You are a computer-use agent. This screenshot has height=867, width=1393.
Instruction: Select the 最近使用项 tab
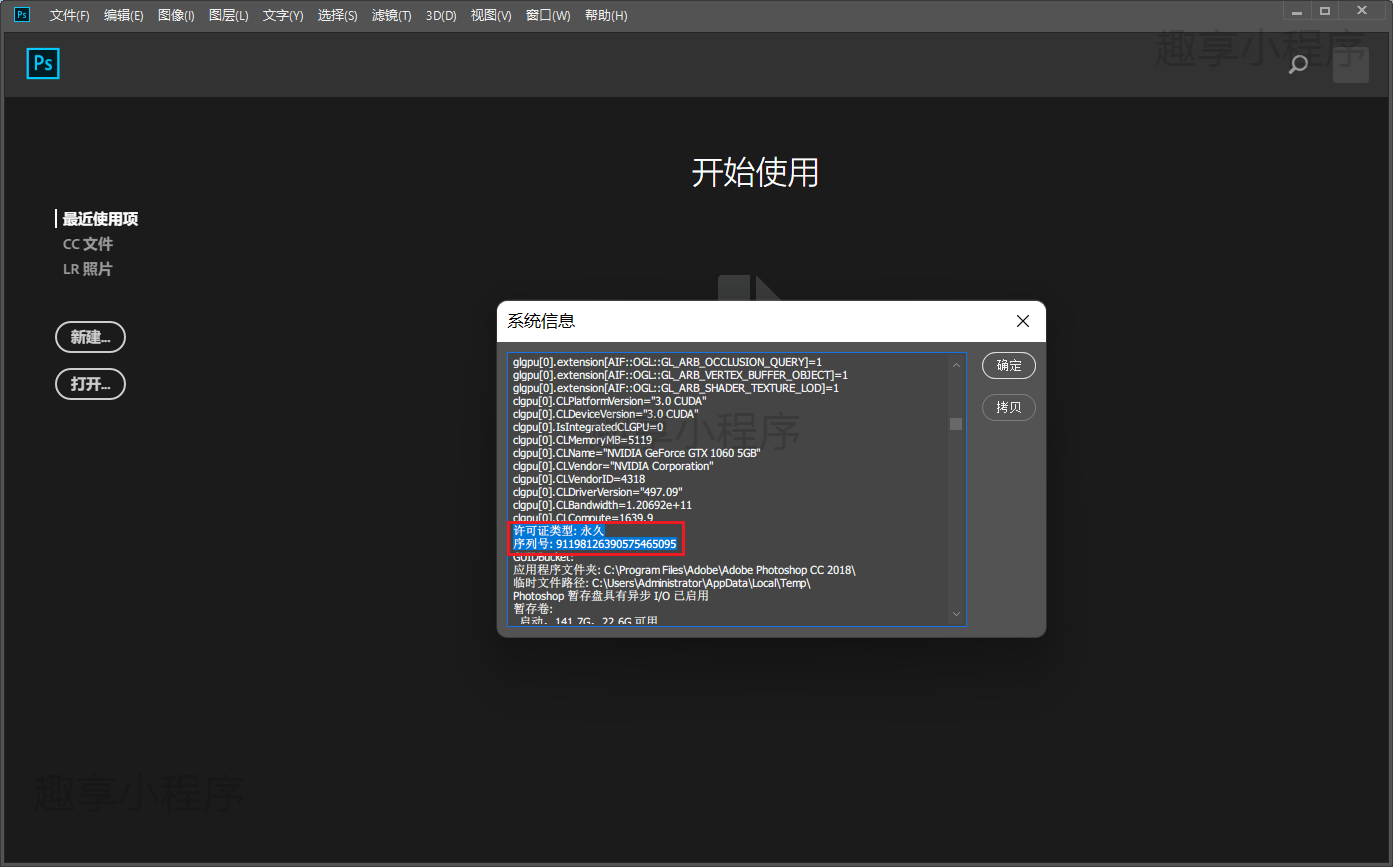100,219
